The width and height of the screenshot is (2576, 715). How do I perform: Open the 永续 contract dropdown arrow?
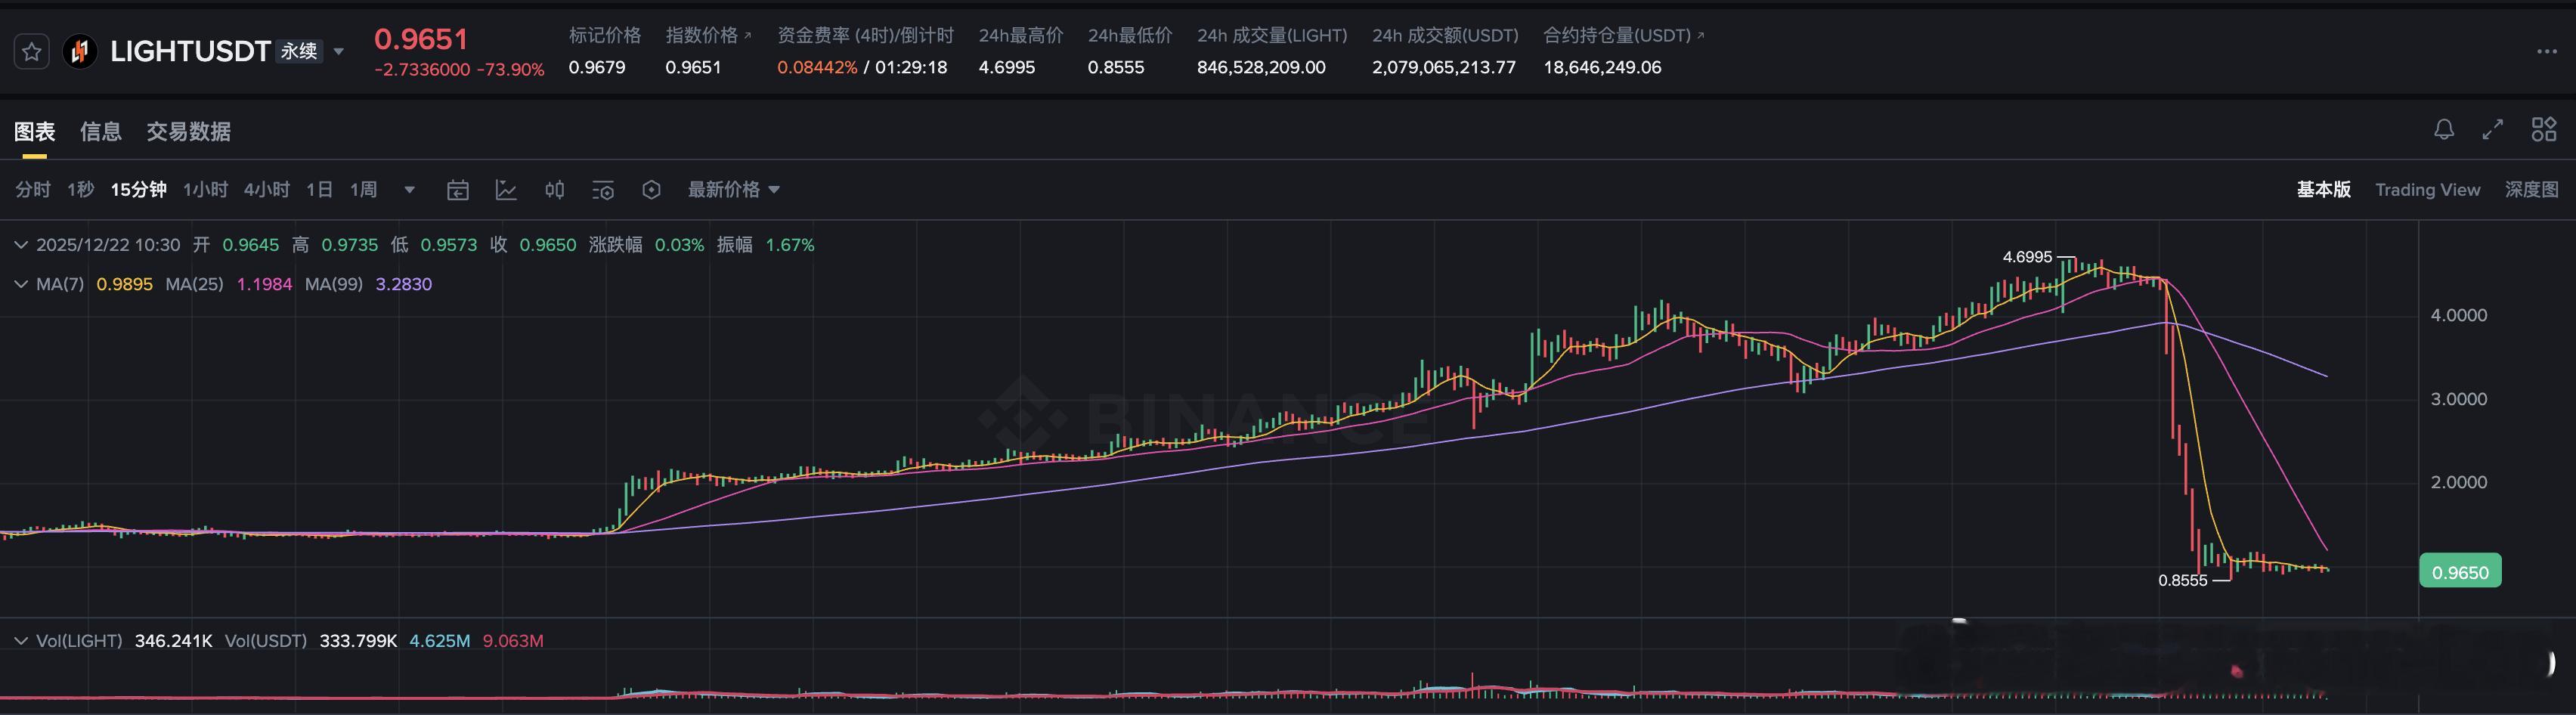click(x=338, y=51)
